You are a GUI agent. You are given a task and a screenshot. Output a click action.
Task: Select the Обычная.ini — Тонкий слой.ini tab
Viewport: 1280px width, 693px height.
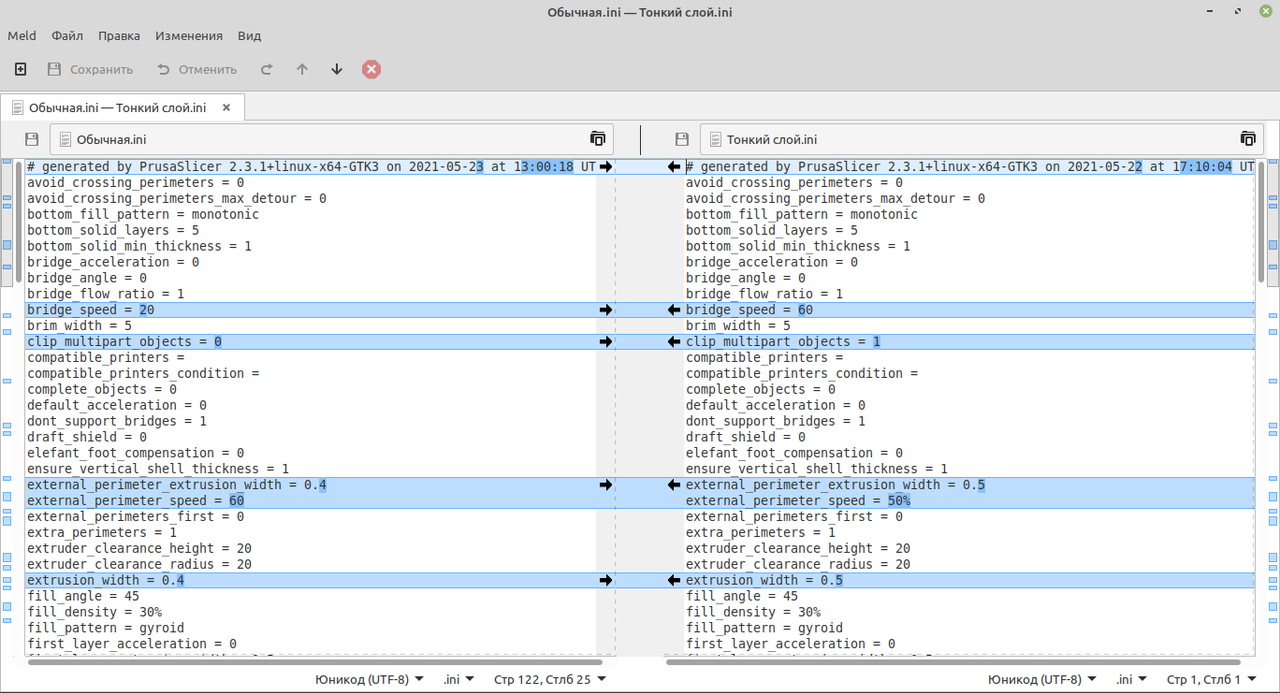pyautogui.click(x=122, y=108)
